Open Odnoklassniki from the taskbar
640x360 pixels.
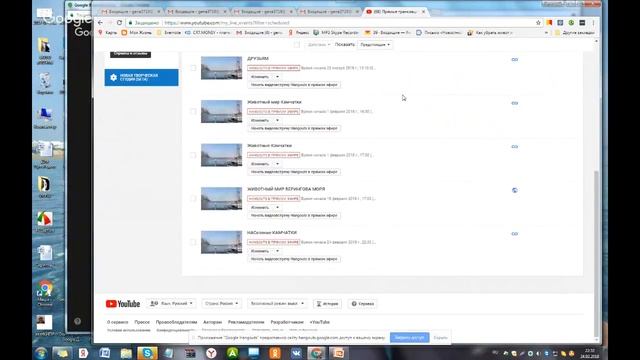[275, 353]
